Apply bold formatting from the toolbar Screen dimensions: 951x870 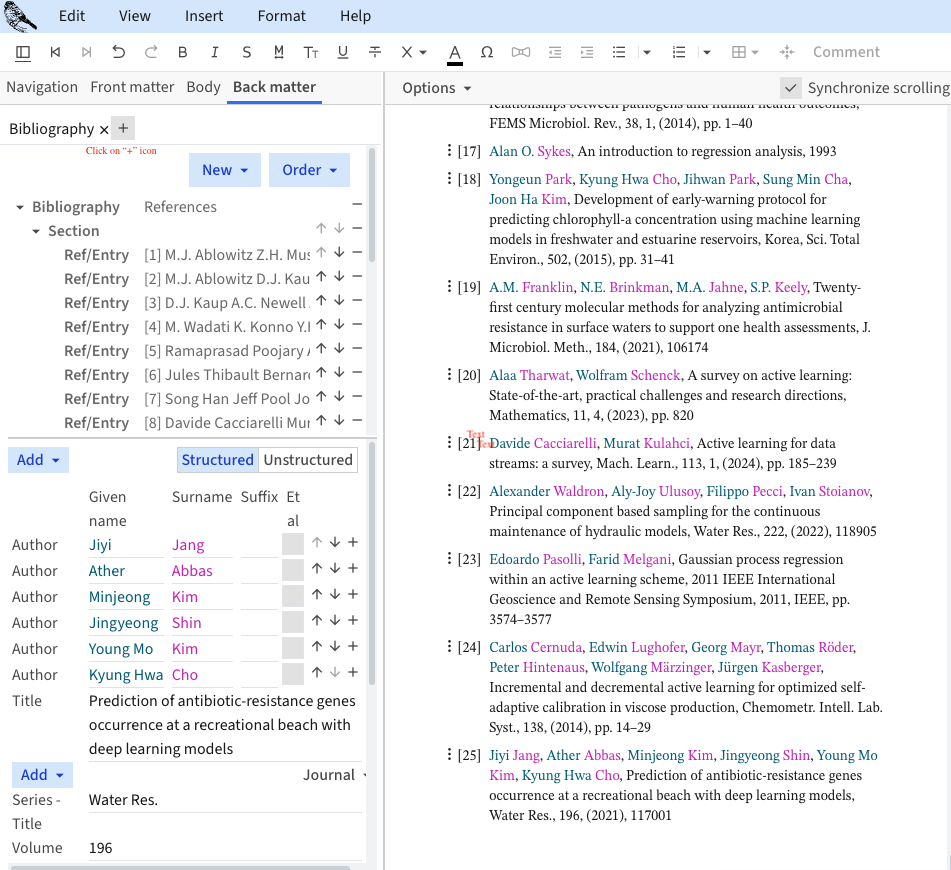(x=182, y=52)
